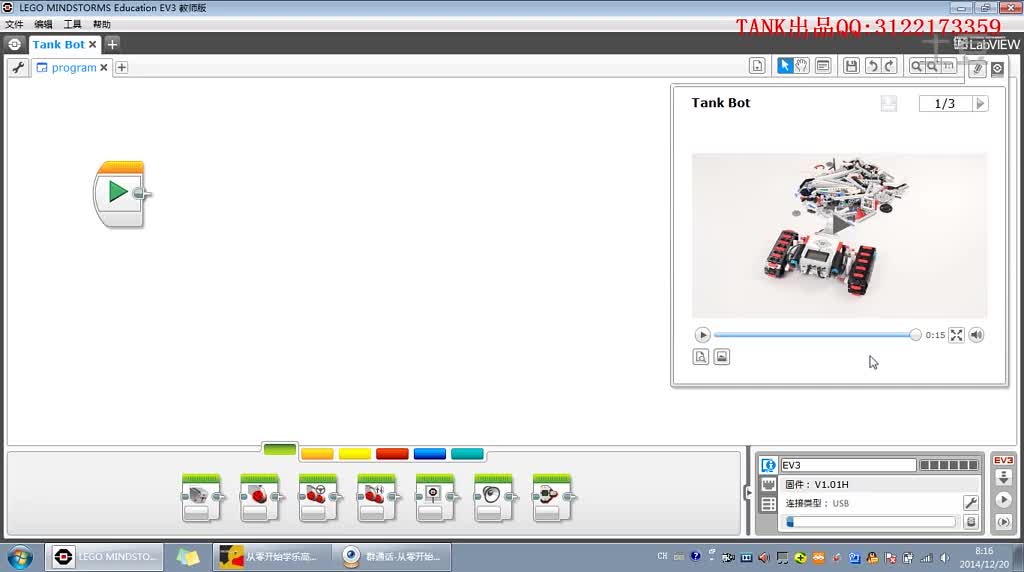Select the Move Steering block
The image size is (1024, 572).
318,498
